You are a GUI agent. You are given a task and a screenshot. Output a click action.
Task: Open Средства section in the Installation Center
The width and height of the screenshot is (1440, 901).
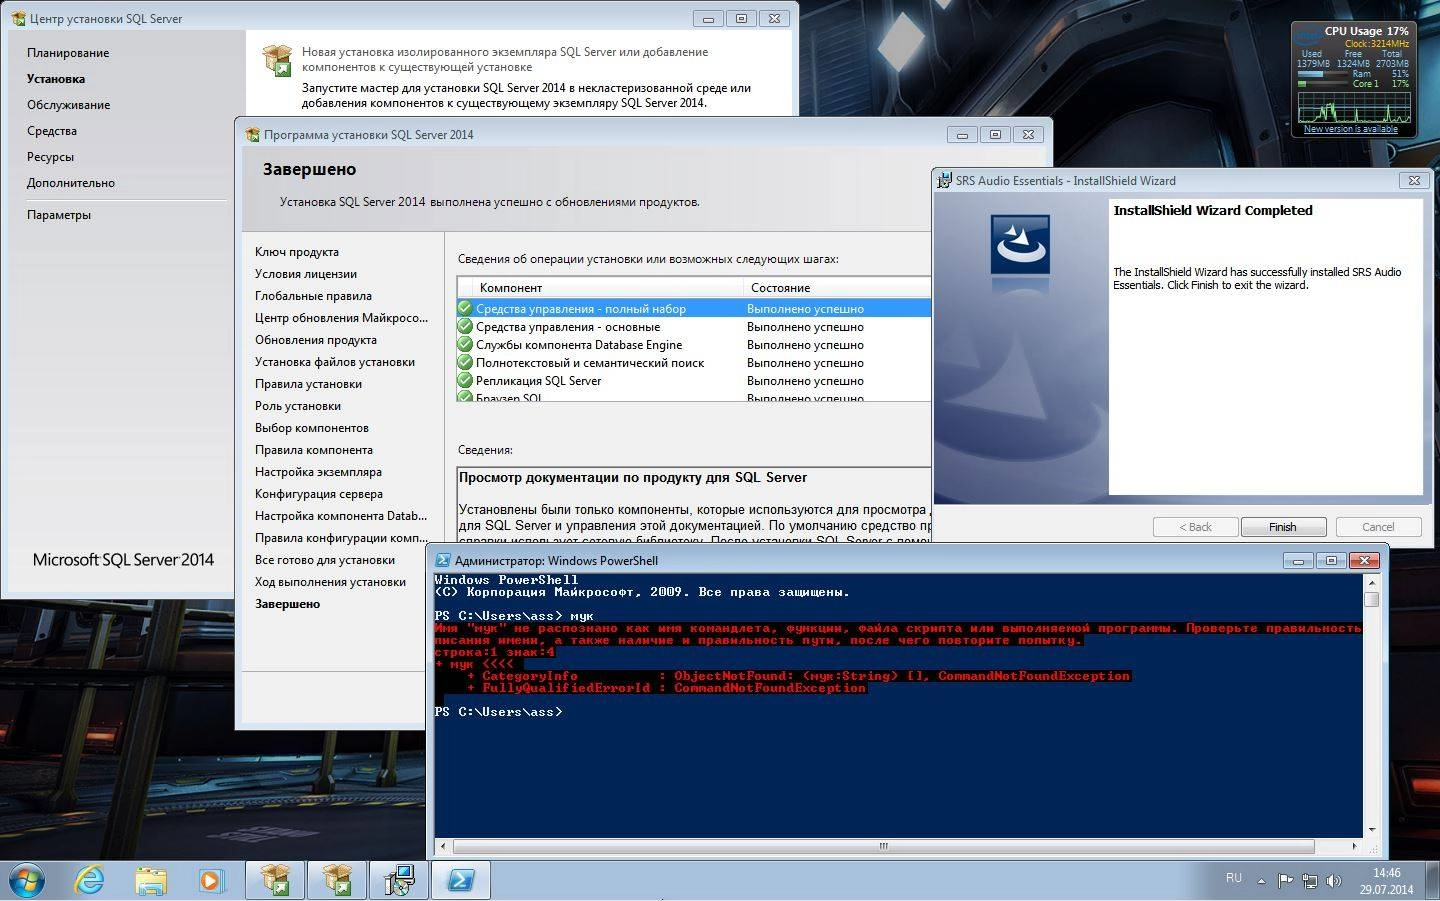(52, 131)
